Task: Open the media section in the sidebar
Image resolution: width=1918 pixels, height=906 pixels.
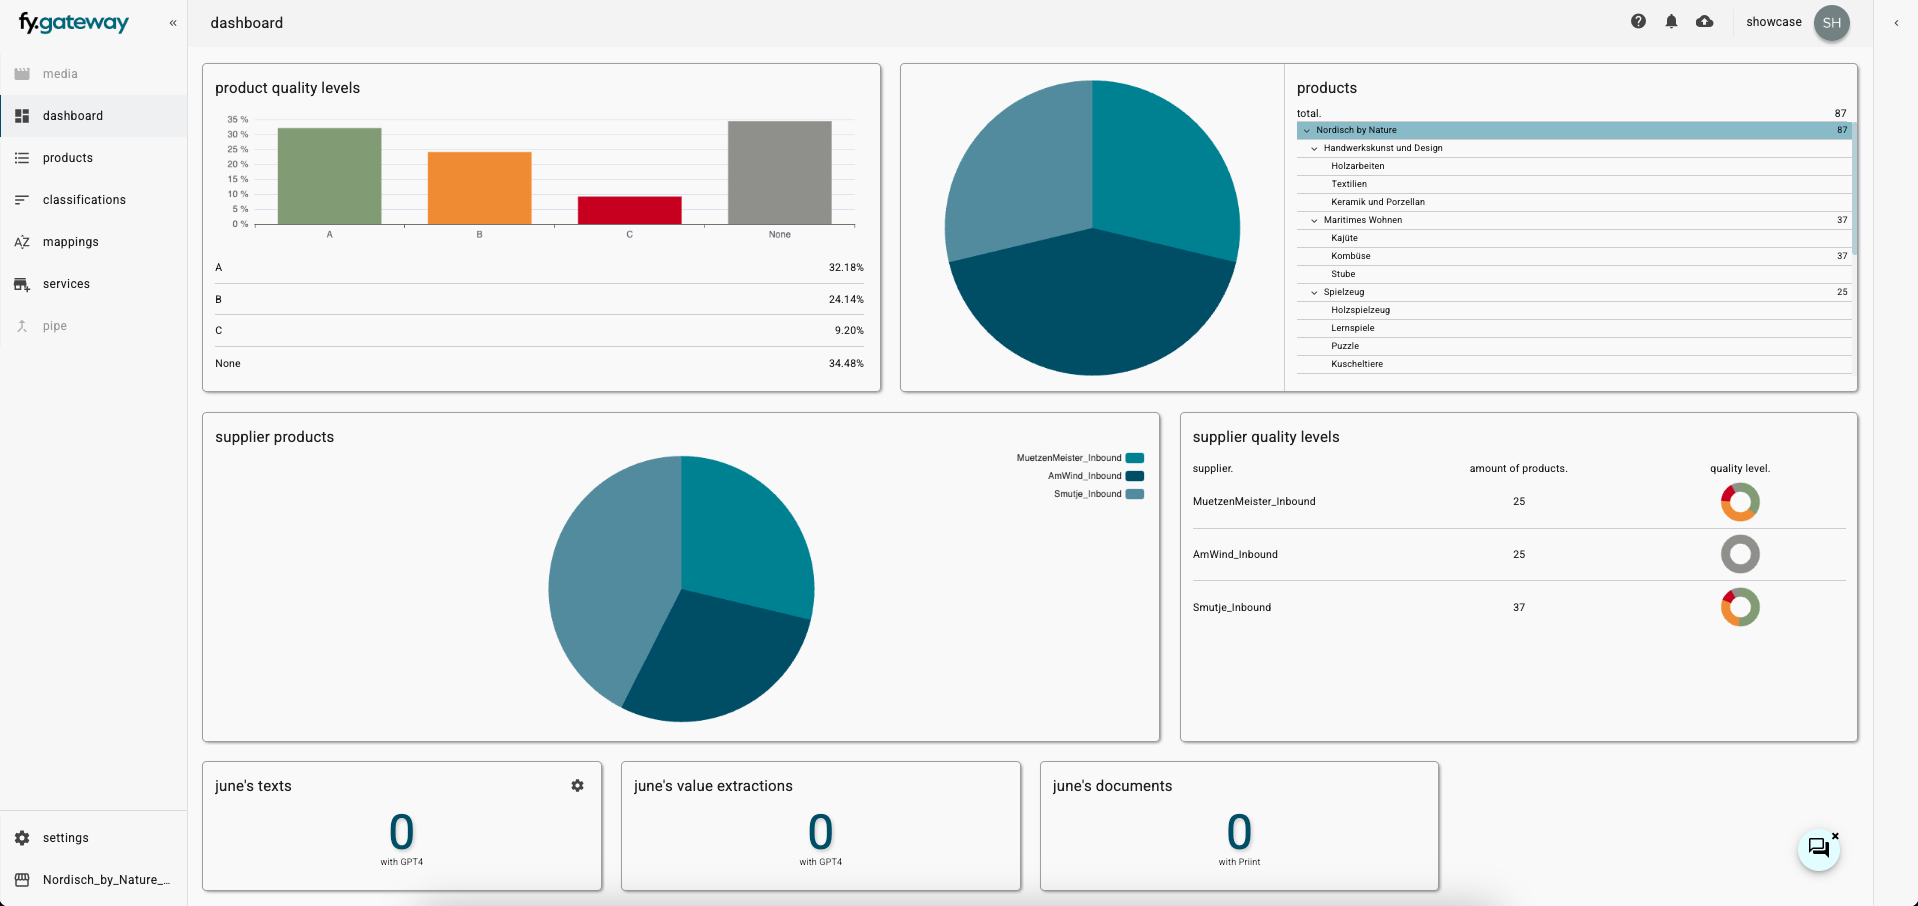Action: point(60,73)
